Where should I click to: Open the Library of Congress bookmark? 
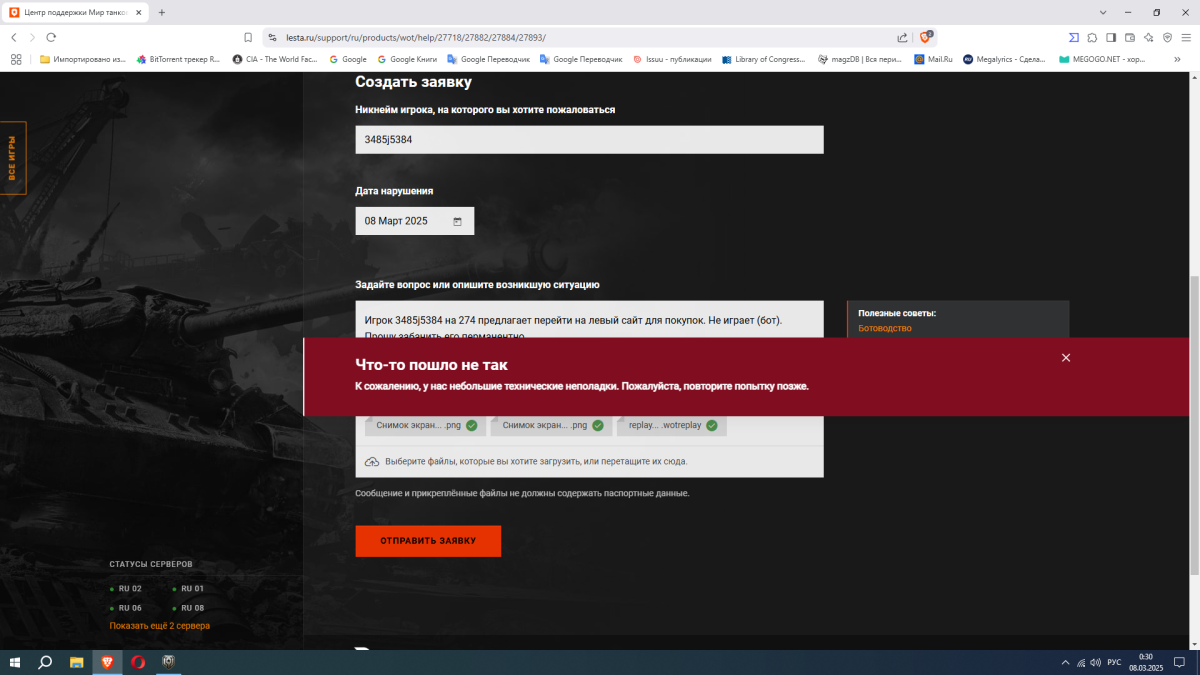(x=763, y=59)
